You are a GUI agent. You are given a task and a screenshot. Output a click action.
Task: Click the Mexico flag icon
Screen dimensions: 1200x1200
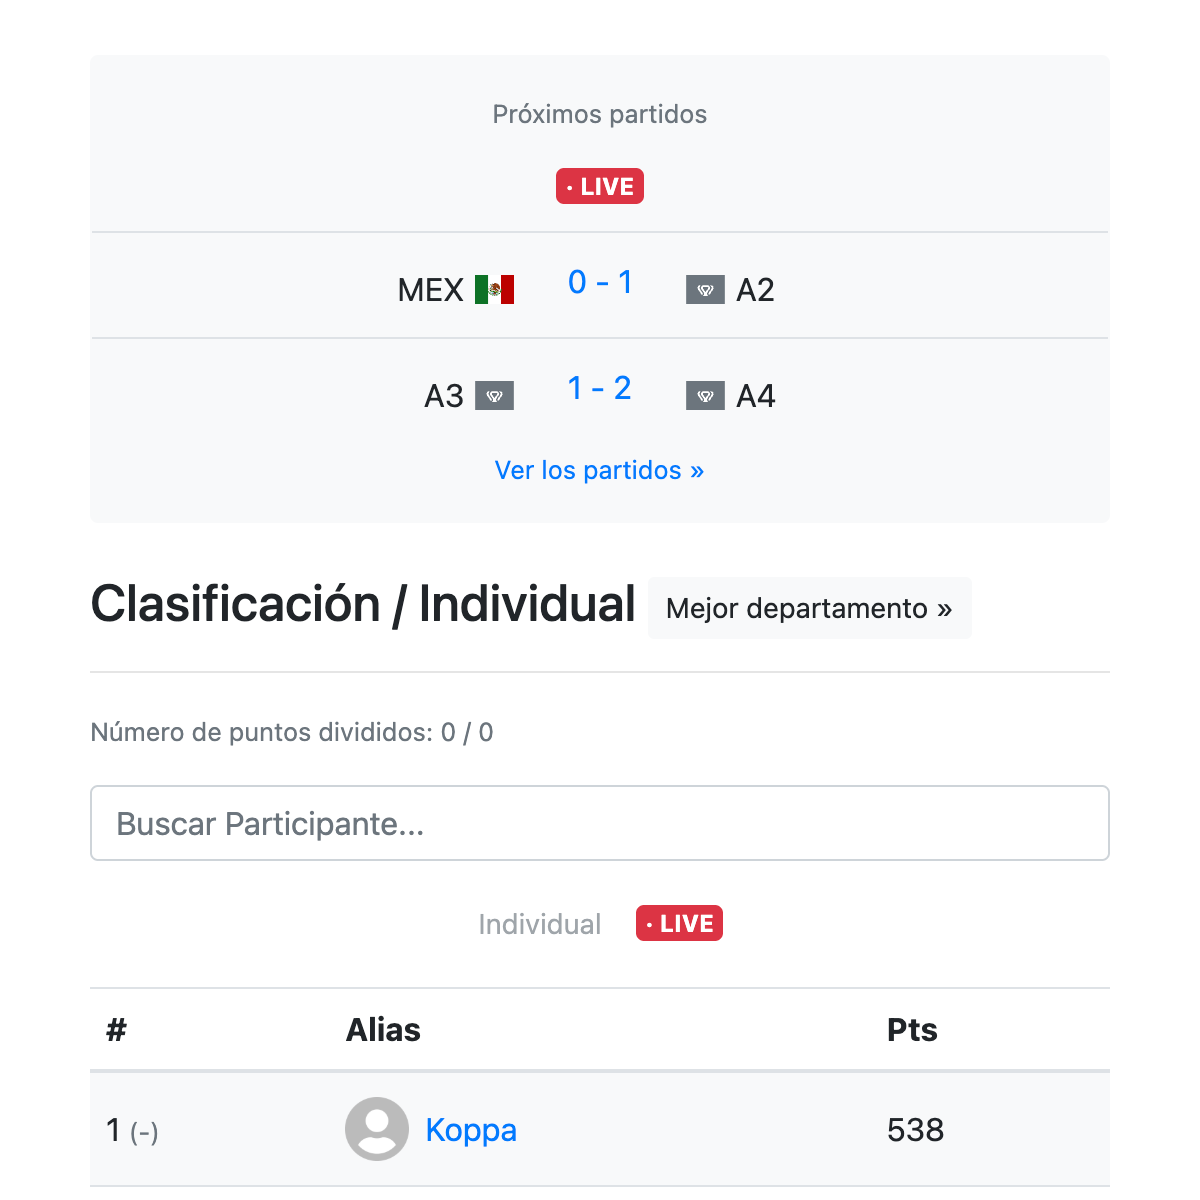click(497, 289)
